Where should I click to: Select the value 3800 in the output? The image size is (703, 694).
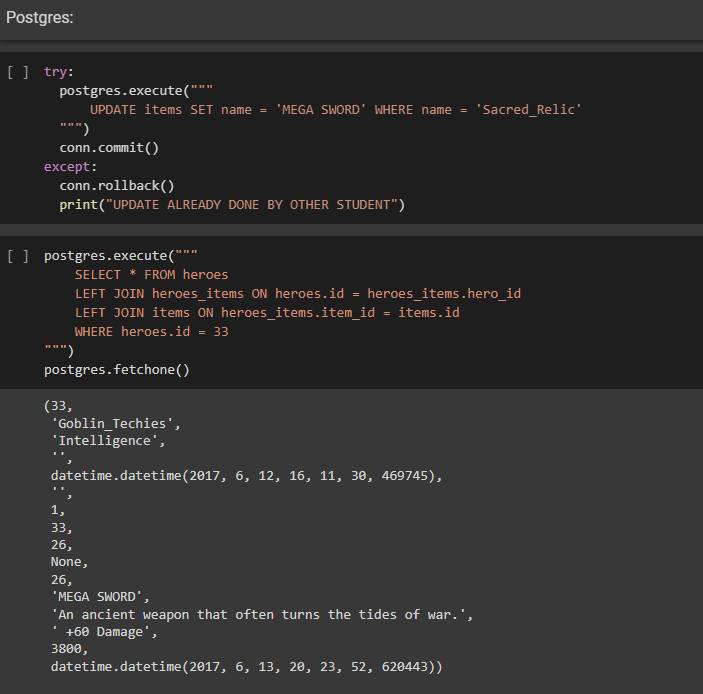coord(69,649)
